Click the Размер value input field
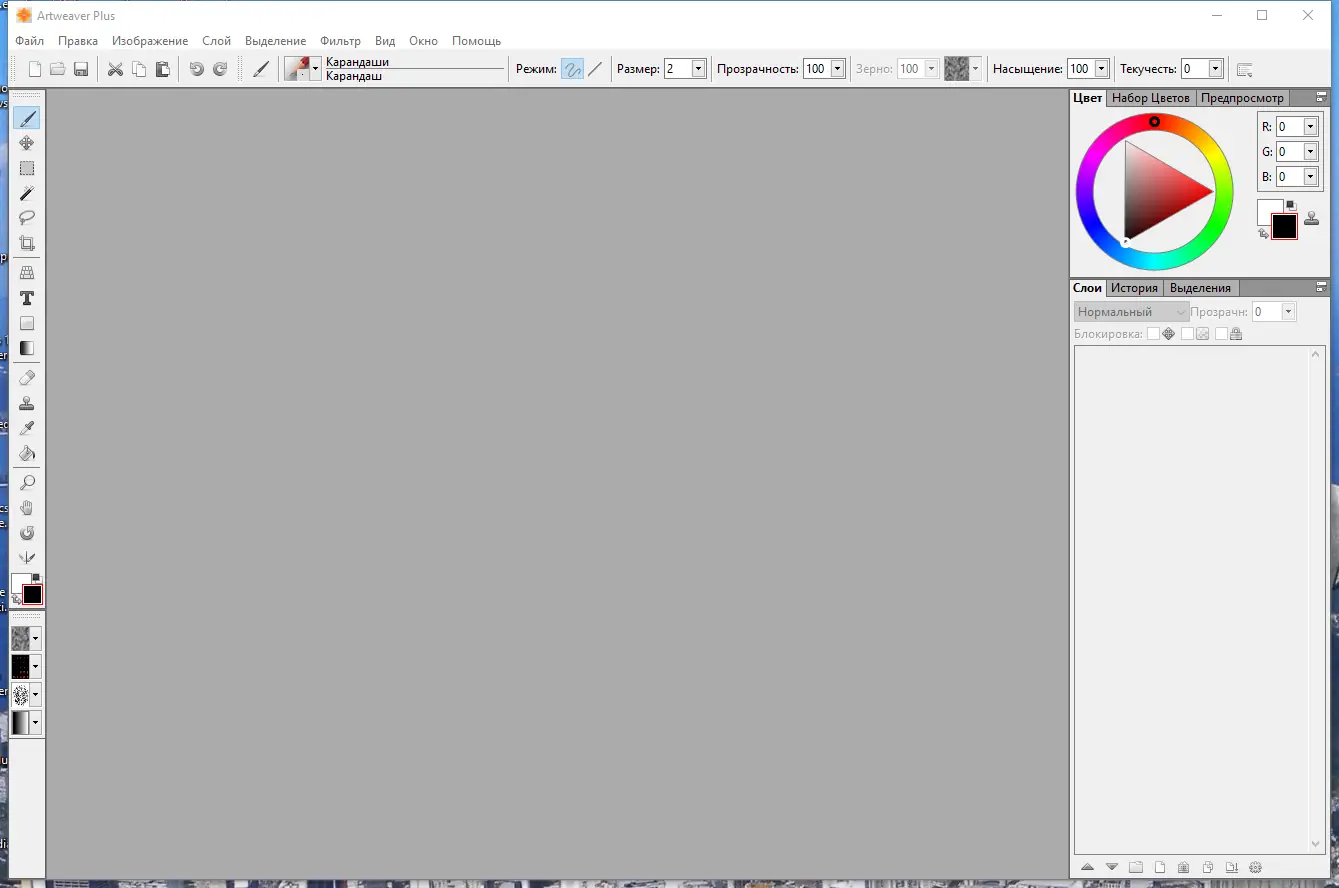 click(678, 69)
